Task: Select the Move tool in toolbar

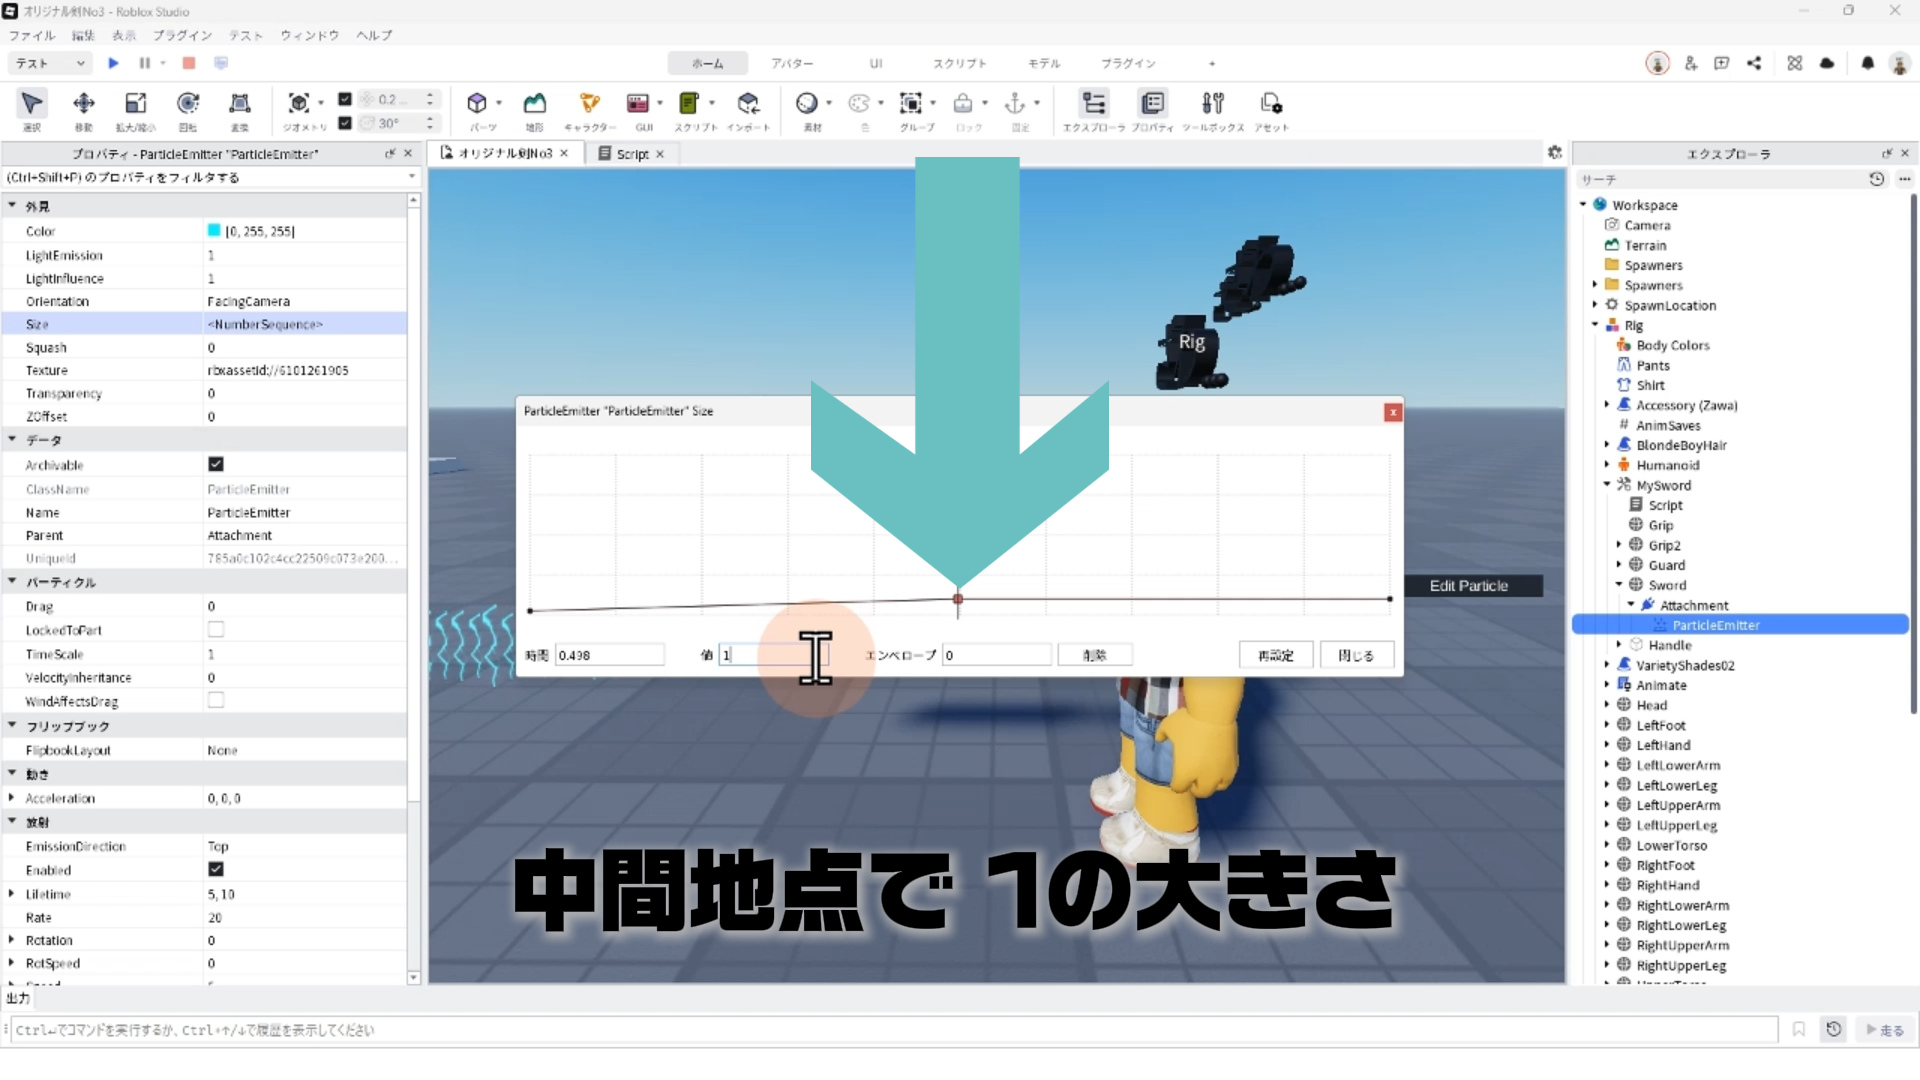Action: point(84,104)
